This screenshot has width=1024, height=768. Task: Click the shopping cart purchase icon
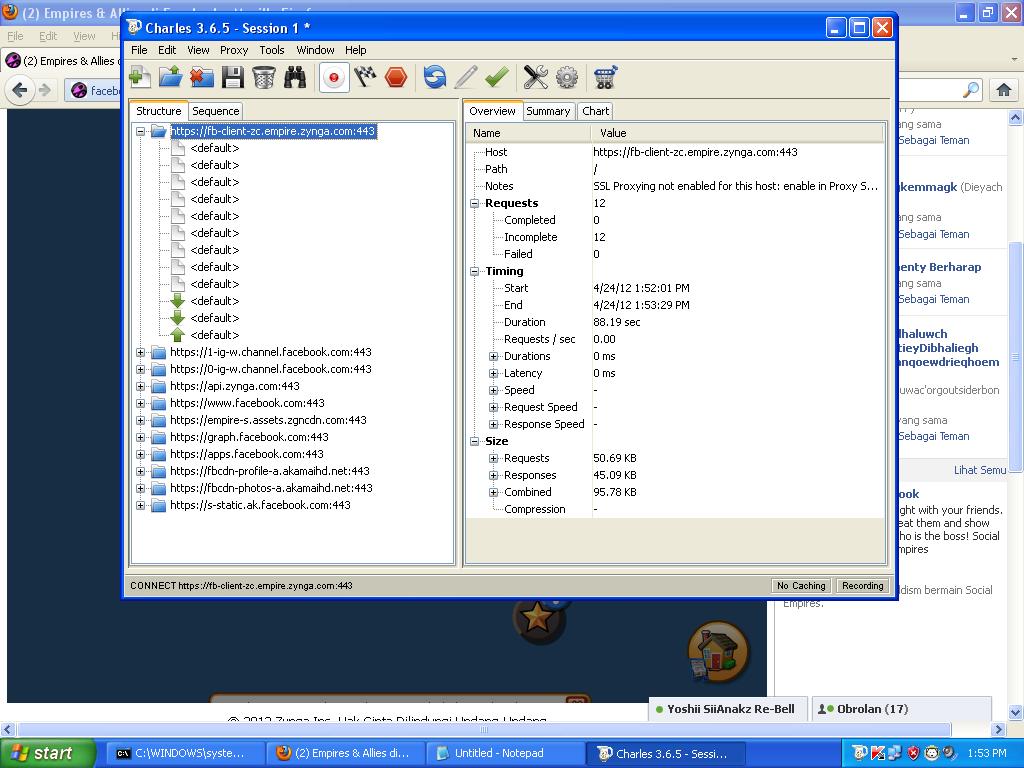[605, 78]
